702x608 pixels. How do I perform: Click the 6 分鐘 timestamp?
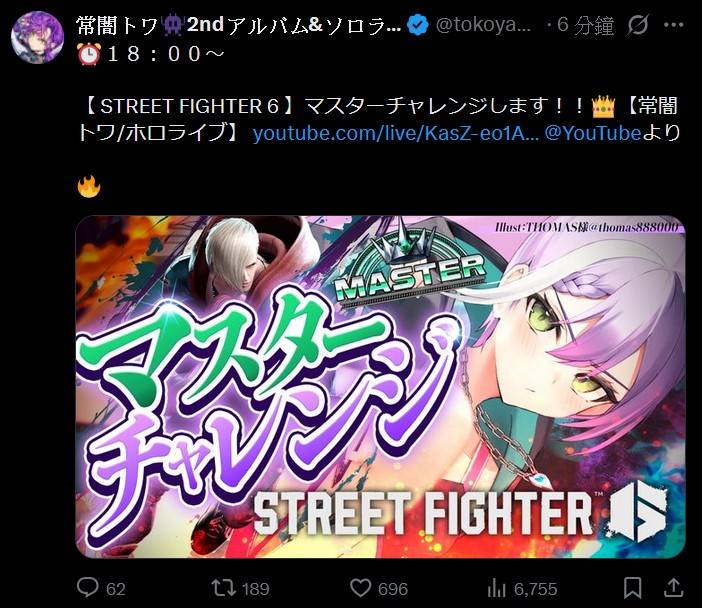coord(585,26)
